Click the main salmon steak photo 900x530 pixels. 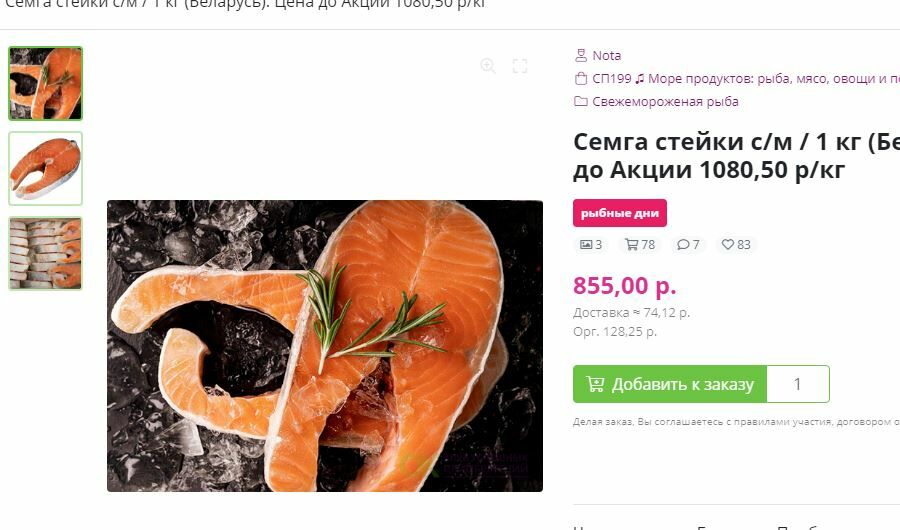tap(325, 346)
